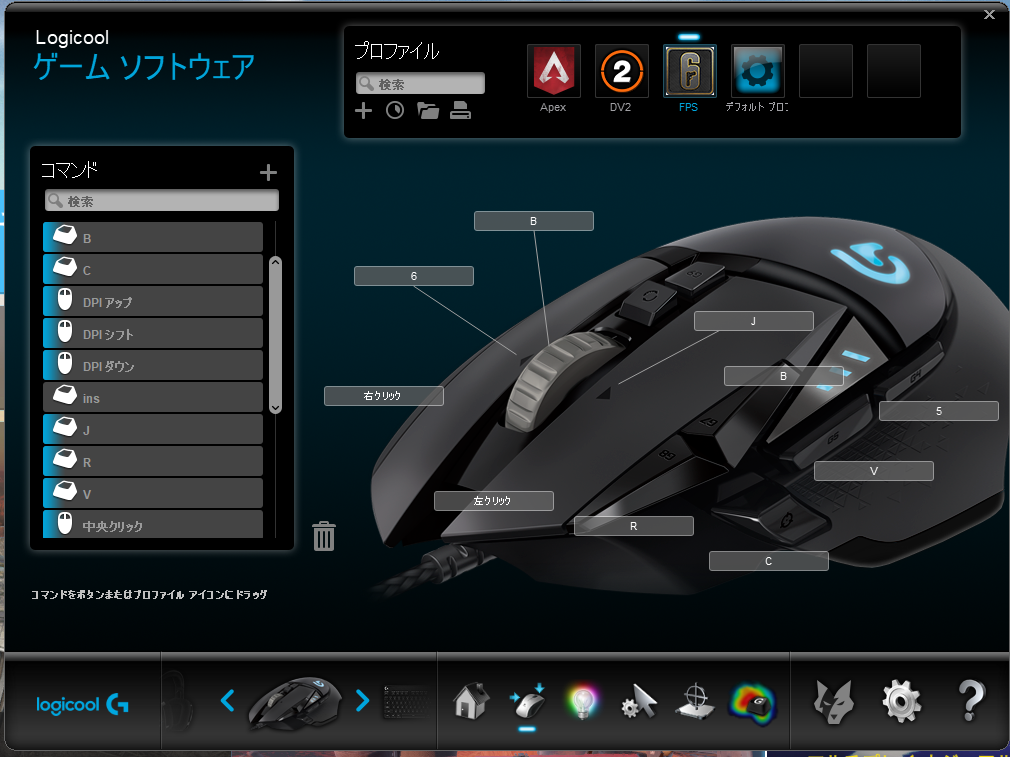Click command list scroll down arrow

(x=275, y=407)
